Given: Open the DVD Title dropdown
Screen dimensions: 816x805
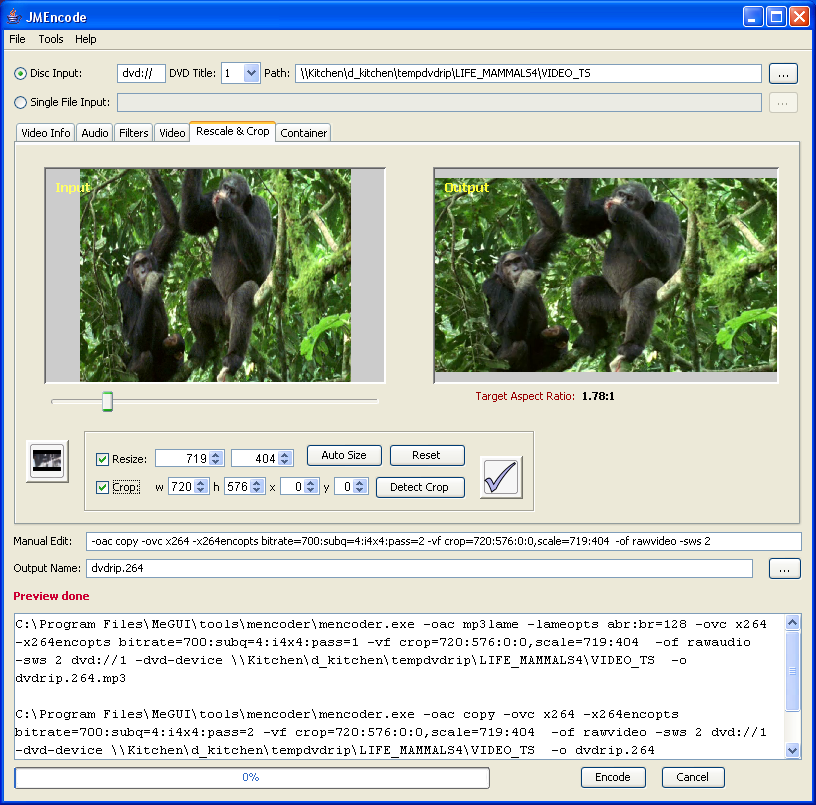Looking at the screenshot, I should 251,73.
